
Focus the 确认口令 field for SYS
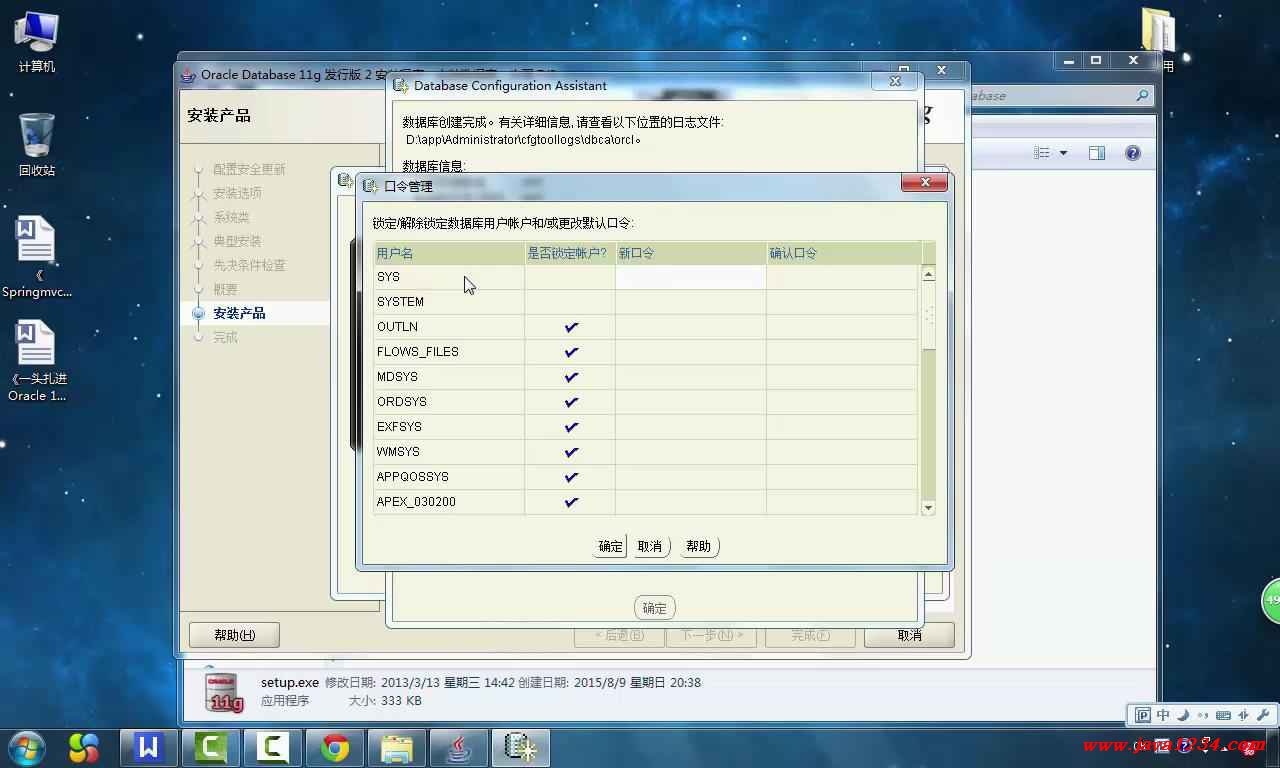coord(842,277)
